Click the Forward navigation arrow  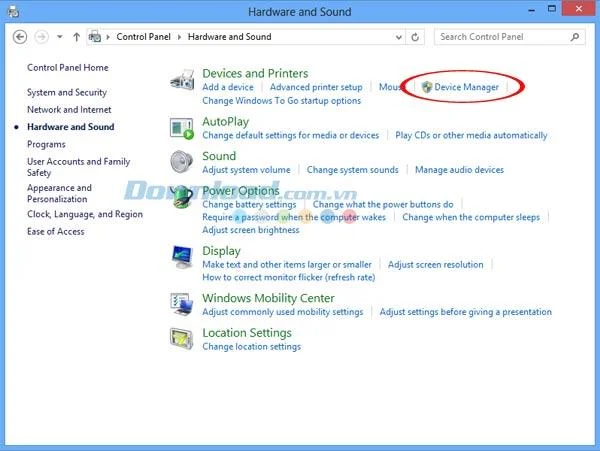pyautogui.click(x=41, y=37)
